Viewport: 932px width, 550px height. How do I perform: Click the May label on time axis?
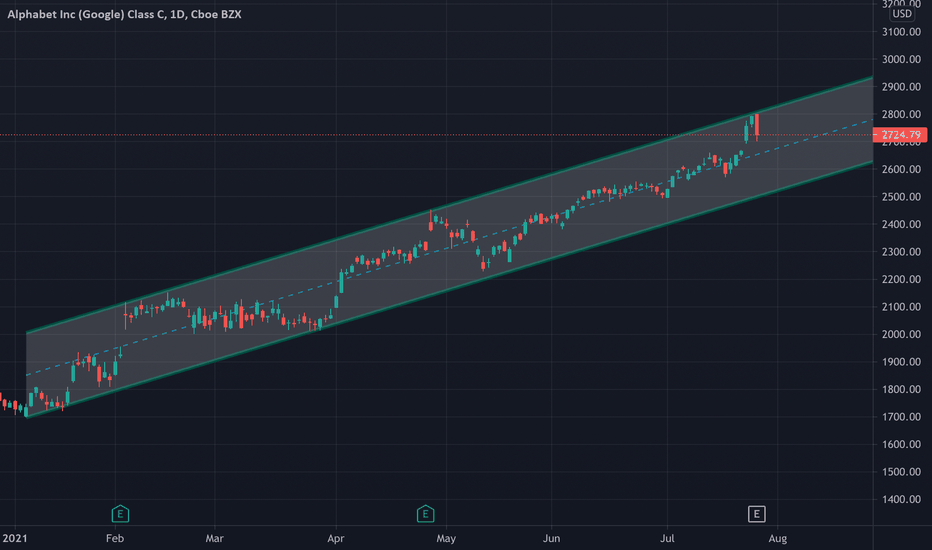[x=446, y=538]
